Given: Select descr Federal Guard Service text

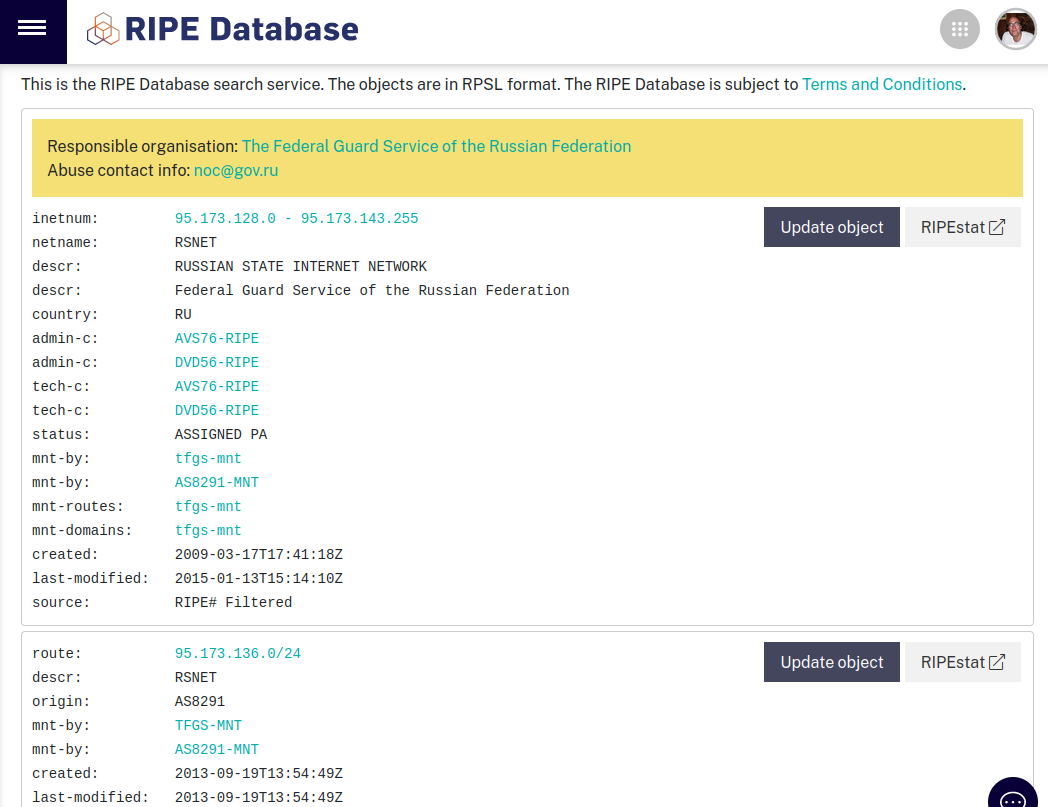Looking at the screenshot, I should tap(372, 291).
